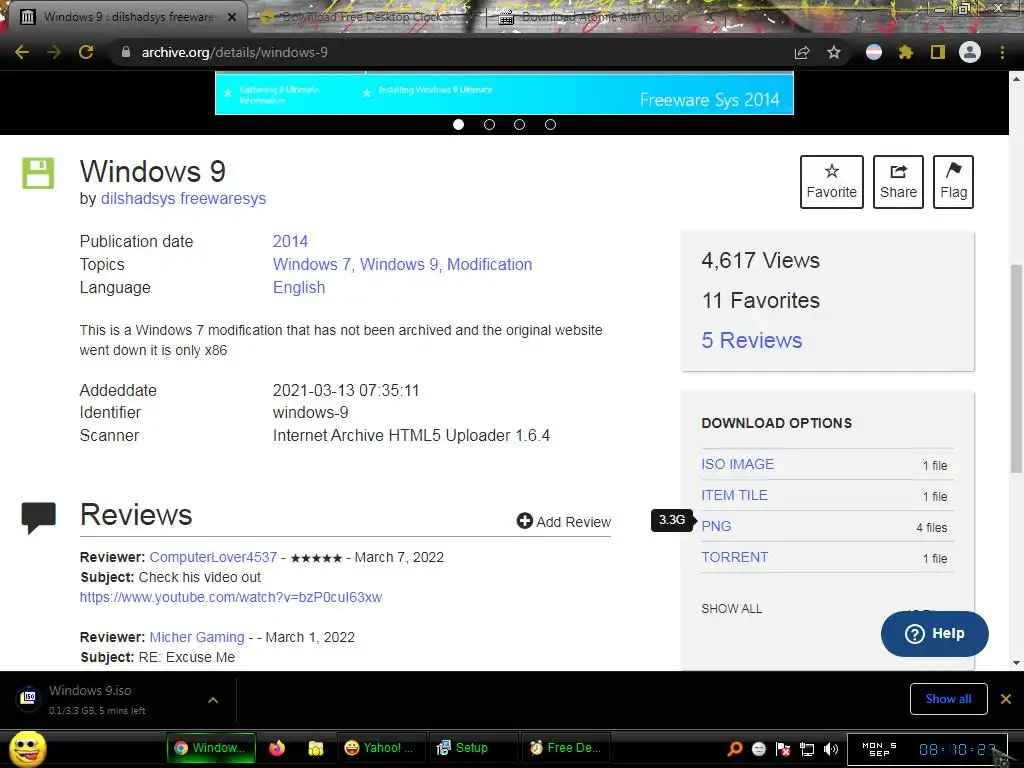
Task: Open the Extensions puzzle icon
Action: (x=905, y=52)
